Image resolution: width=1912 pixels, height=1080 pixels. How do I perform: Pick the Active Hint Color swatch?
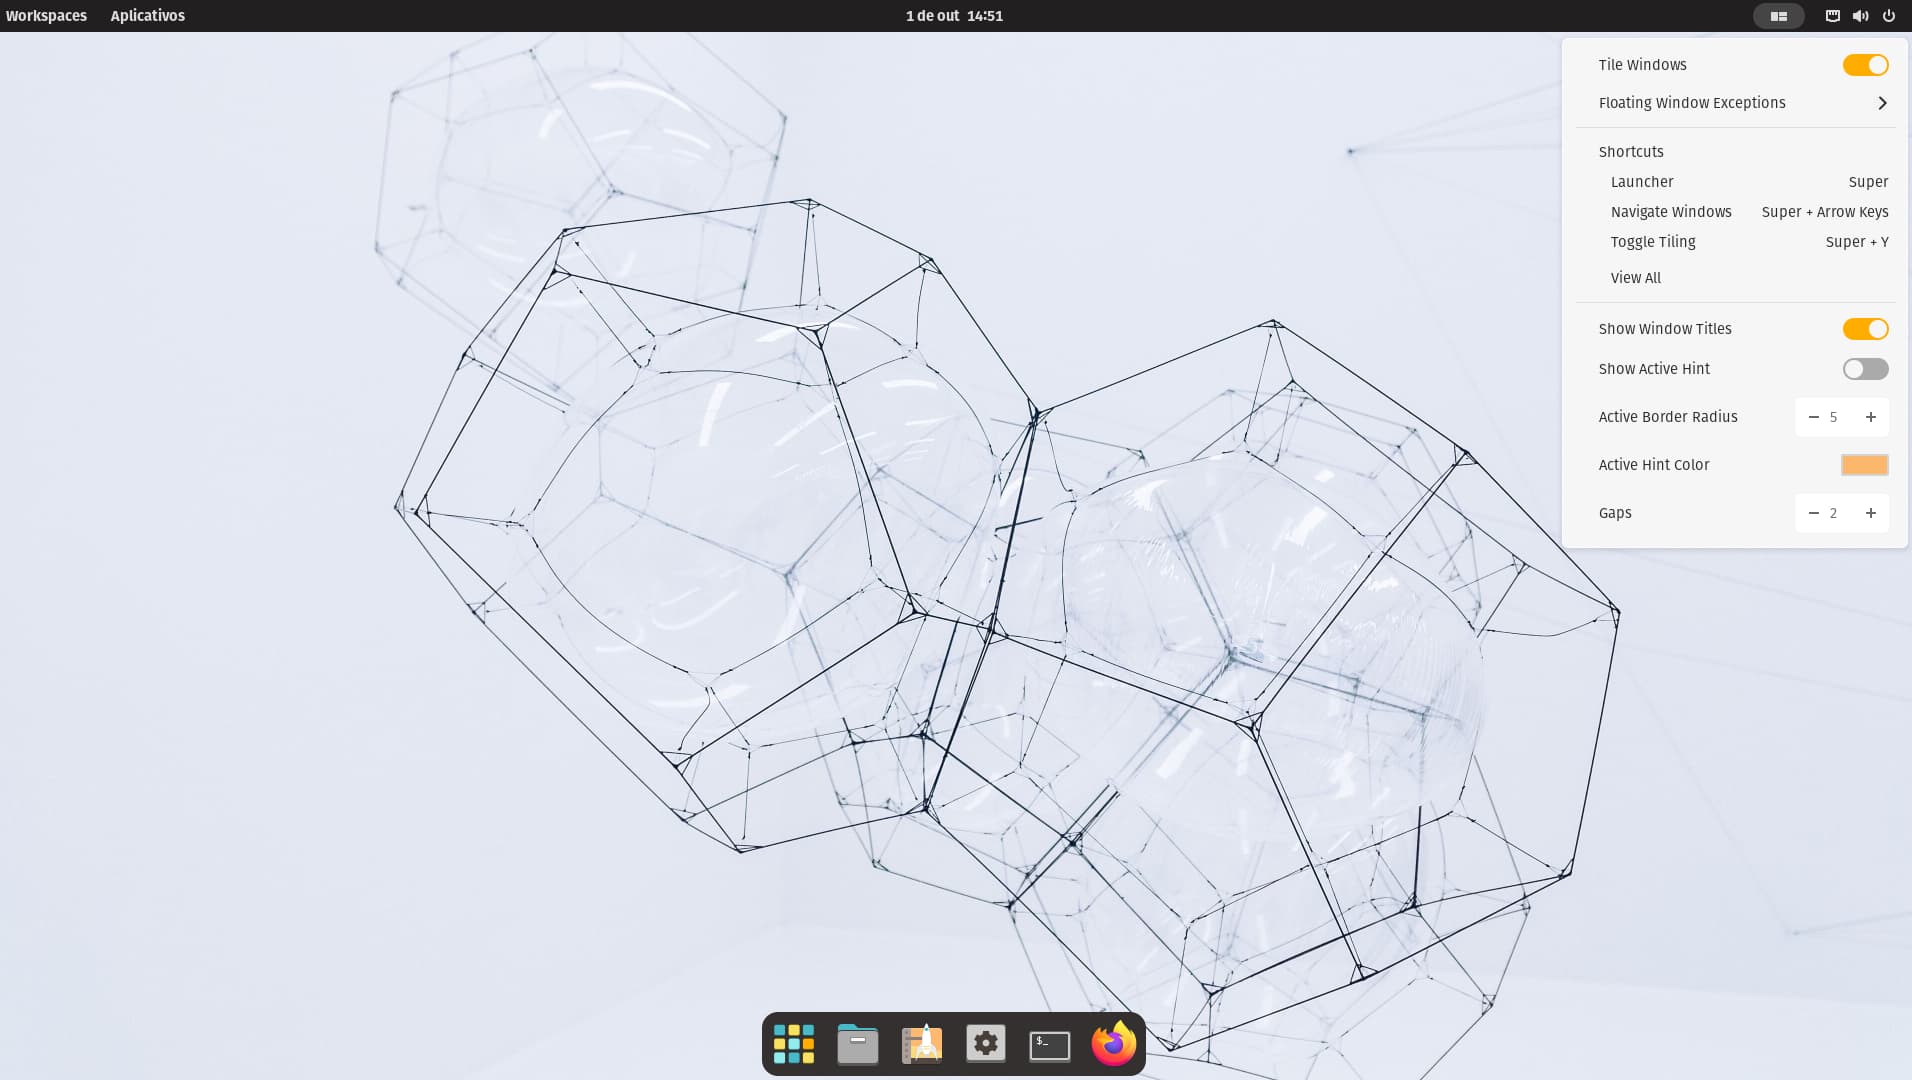pos(1864,465)
